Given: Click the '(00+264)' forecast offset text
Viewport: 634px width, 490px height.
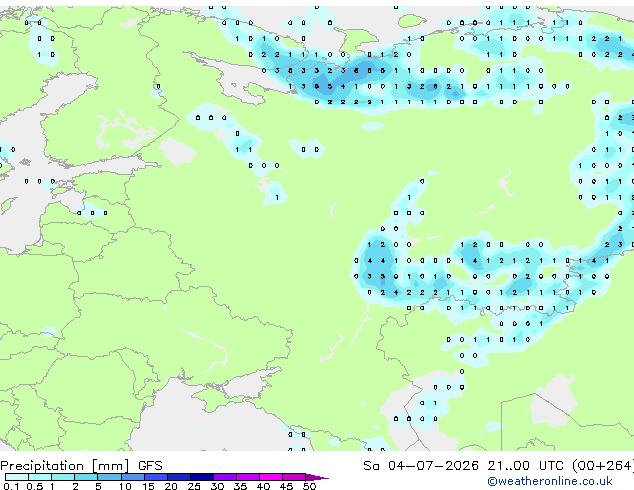Looking at the screenshot, I should [603, 466].
